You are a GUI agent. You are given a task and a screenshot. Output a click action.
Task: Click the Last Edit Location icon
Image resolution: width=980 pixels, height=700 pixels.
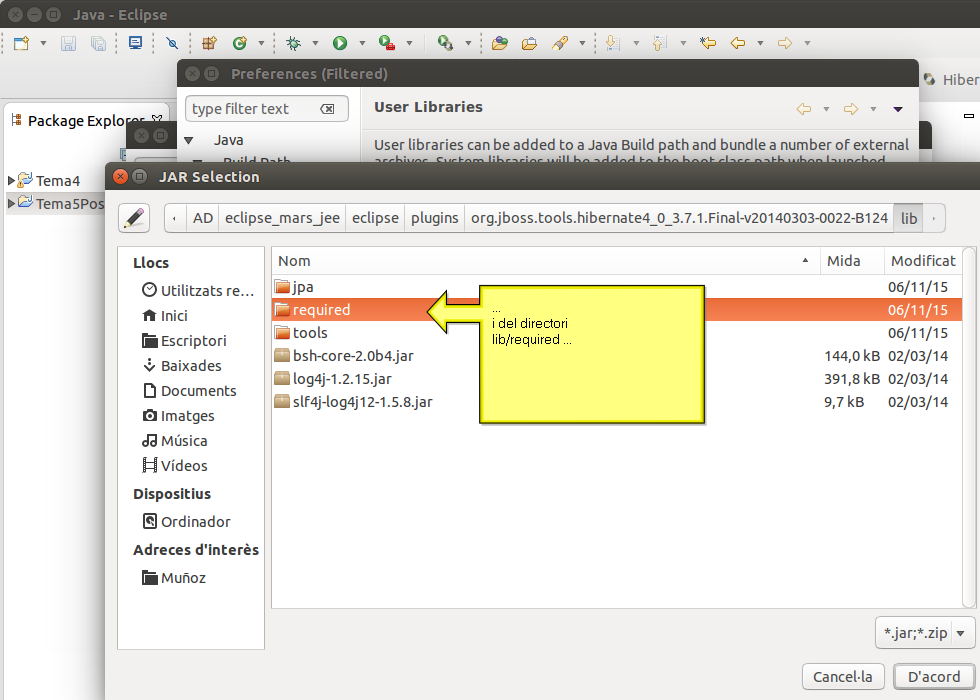(708, 43)
